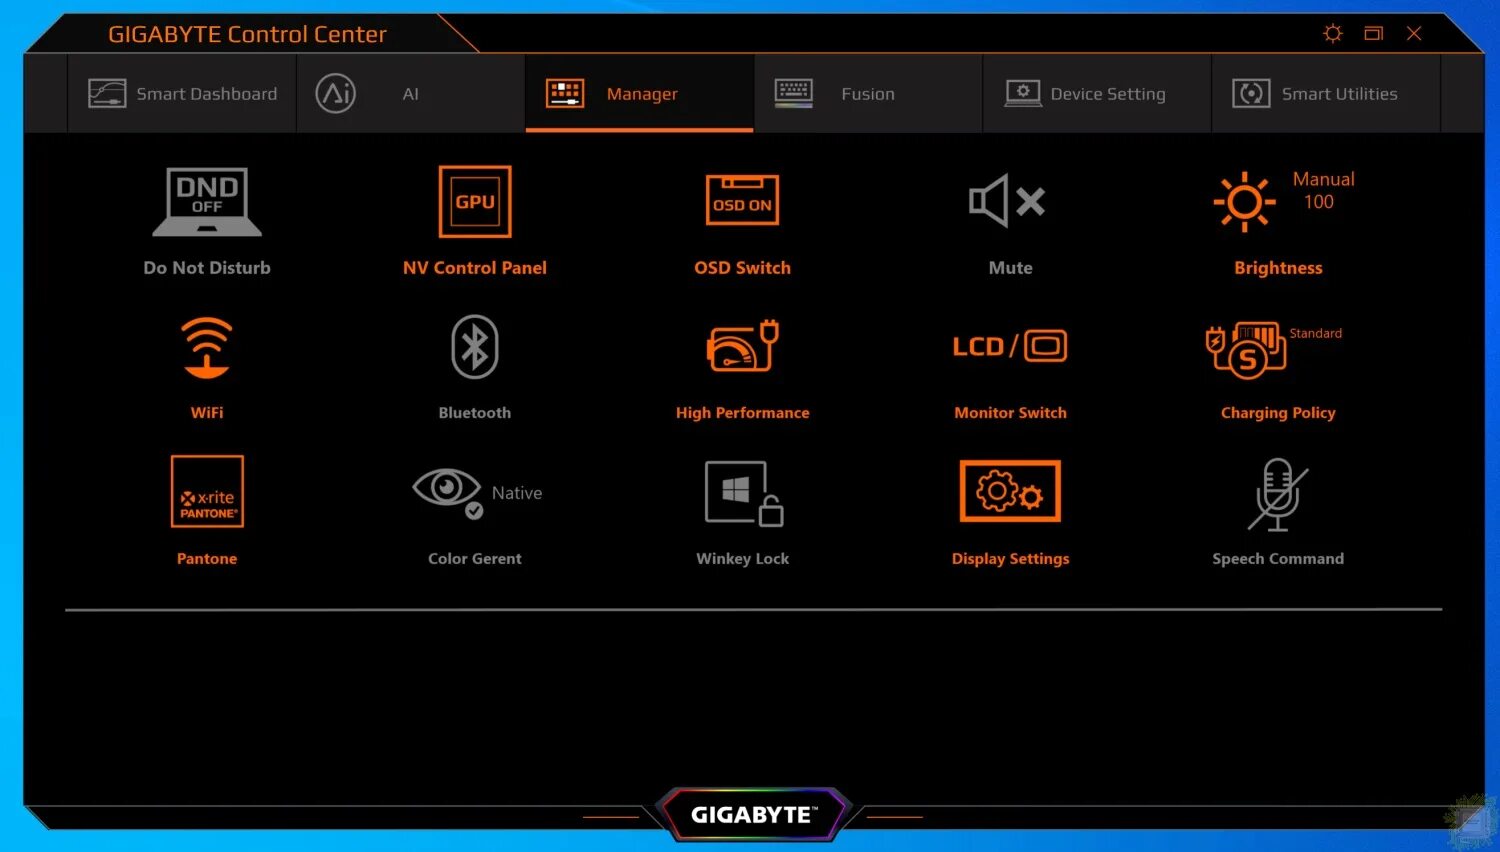
Task: Click the Do Not Disturb label
Action: 207,268
